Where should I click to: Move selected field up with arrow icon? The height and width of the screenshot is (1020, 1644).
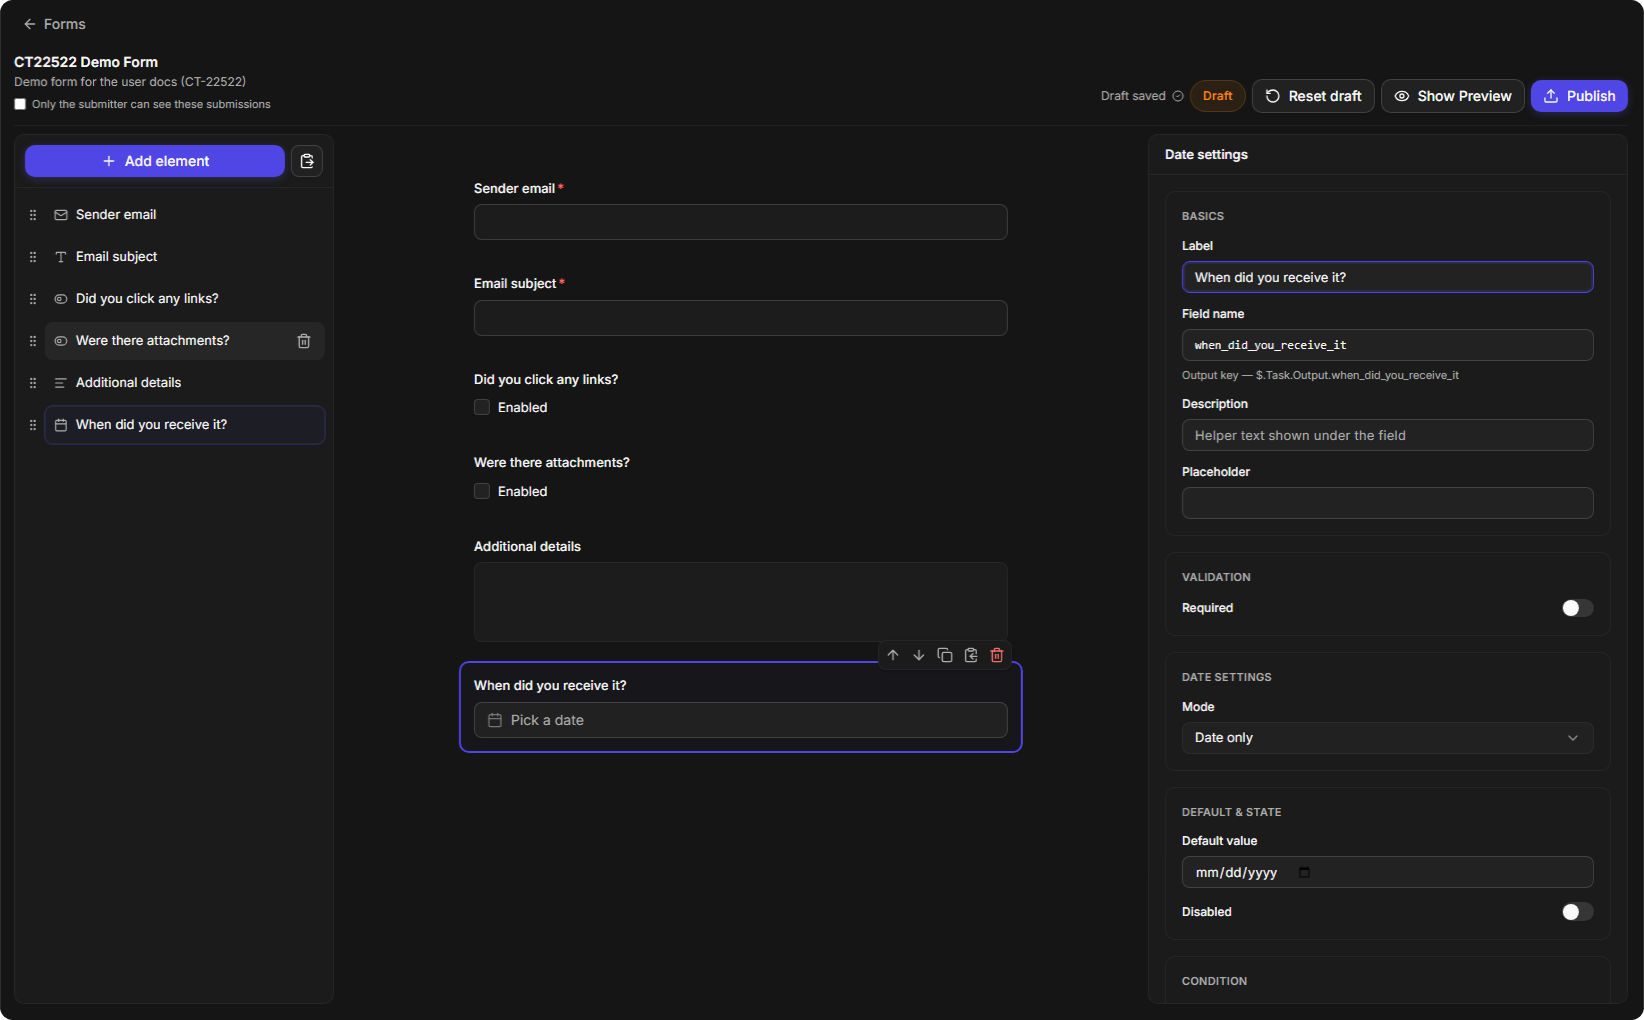(x=893, y=655)
